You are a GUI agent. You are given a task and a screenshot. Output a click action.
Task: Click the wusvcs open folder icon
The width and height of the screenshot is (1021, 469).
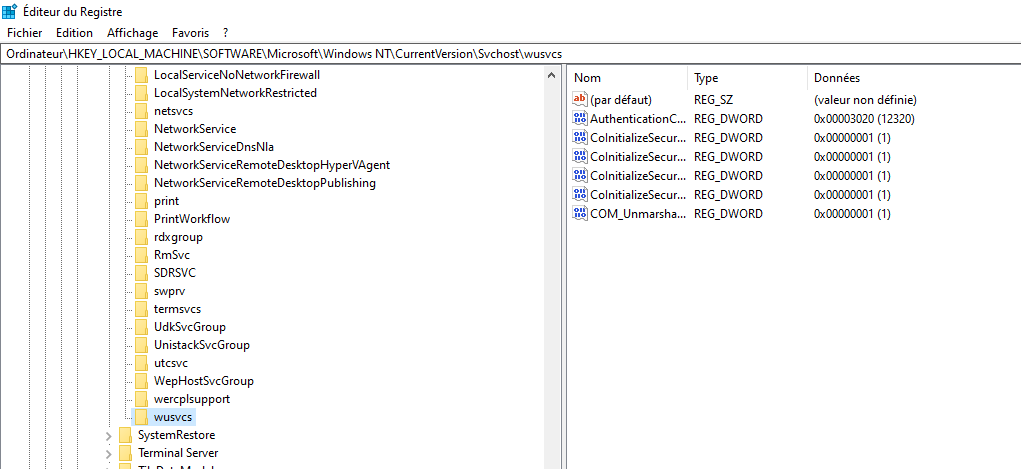click(141, 417)
